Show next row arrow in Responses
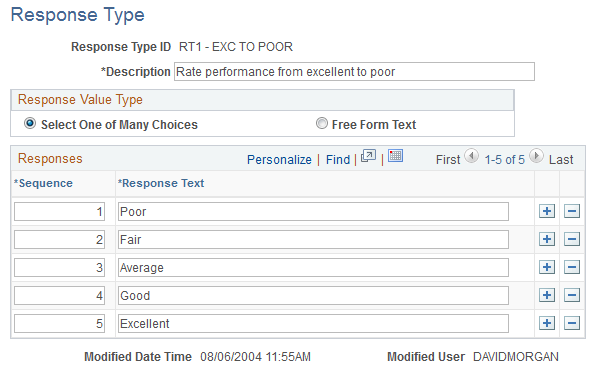 pyautogui.click(x=536, y=156)
